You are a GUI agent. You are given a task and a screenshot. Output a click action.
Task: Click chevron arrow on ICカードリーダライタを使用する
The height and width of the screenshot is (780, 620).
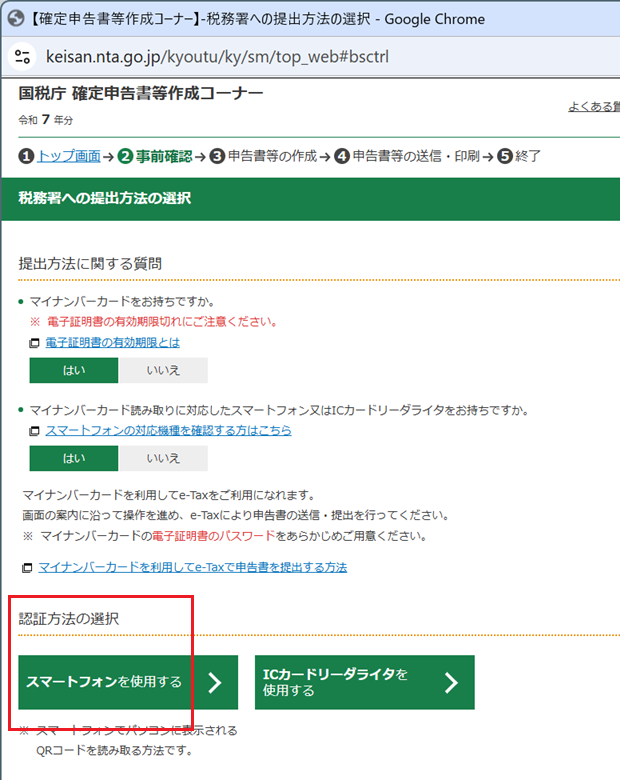point(451,683)
